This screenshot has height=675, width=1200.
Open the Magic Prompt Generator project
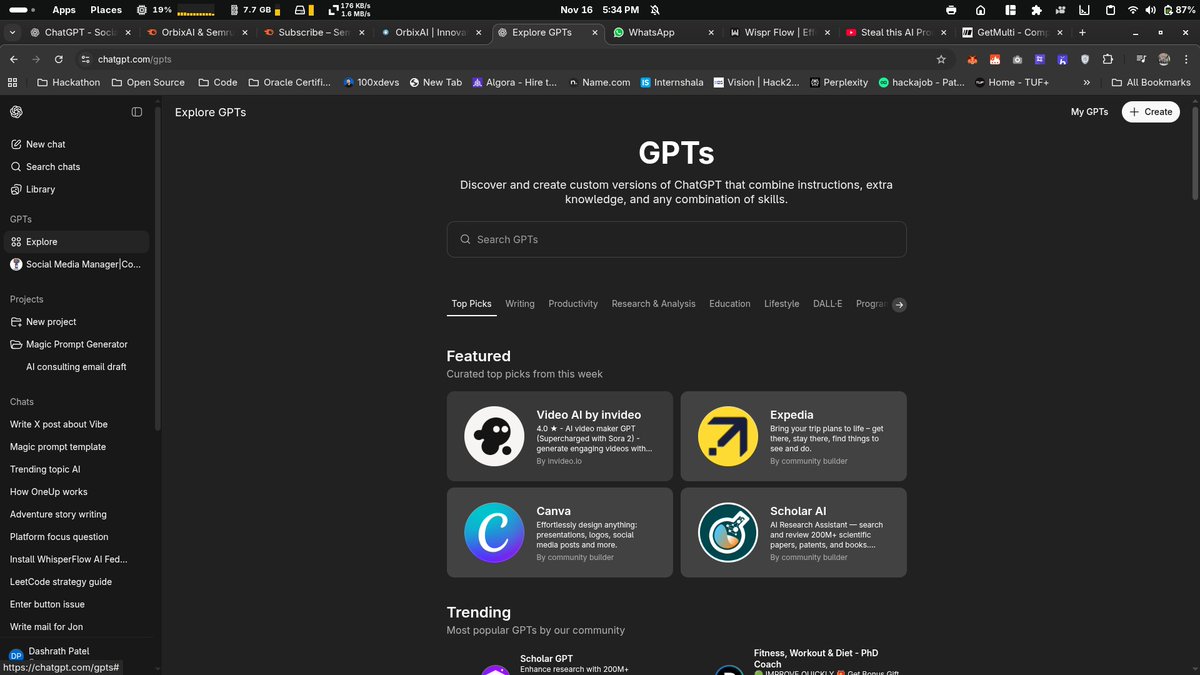[76, 344]
